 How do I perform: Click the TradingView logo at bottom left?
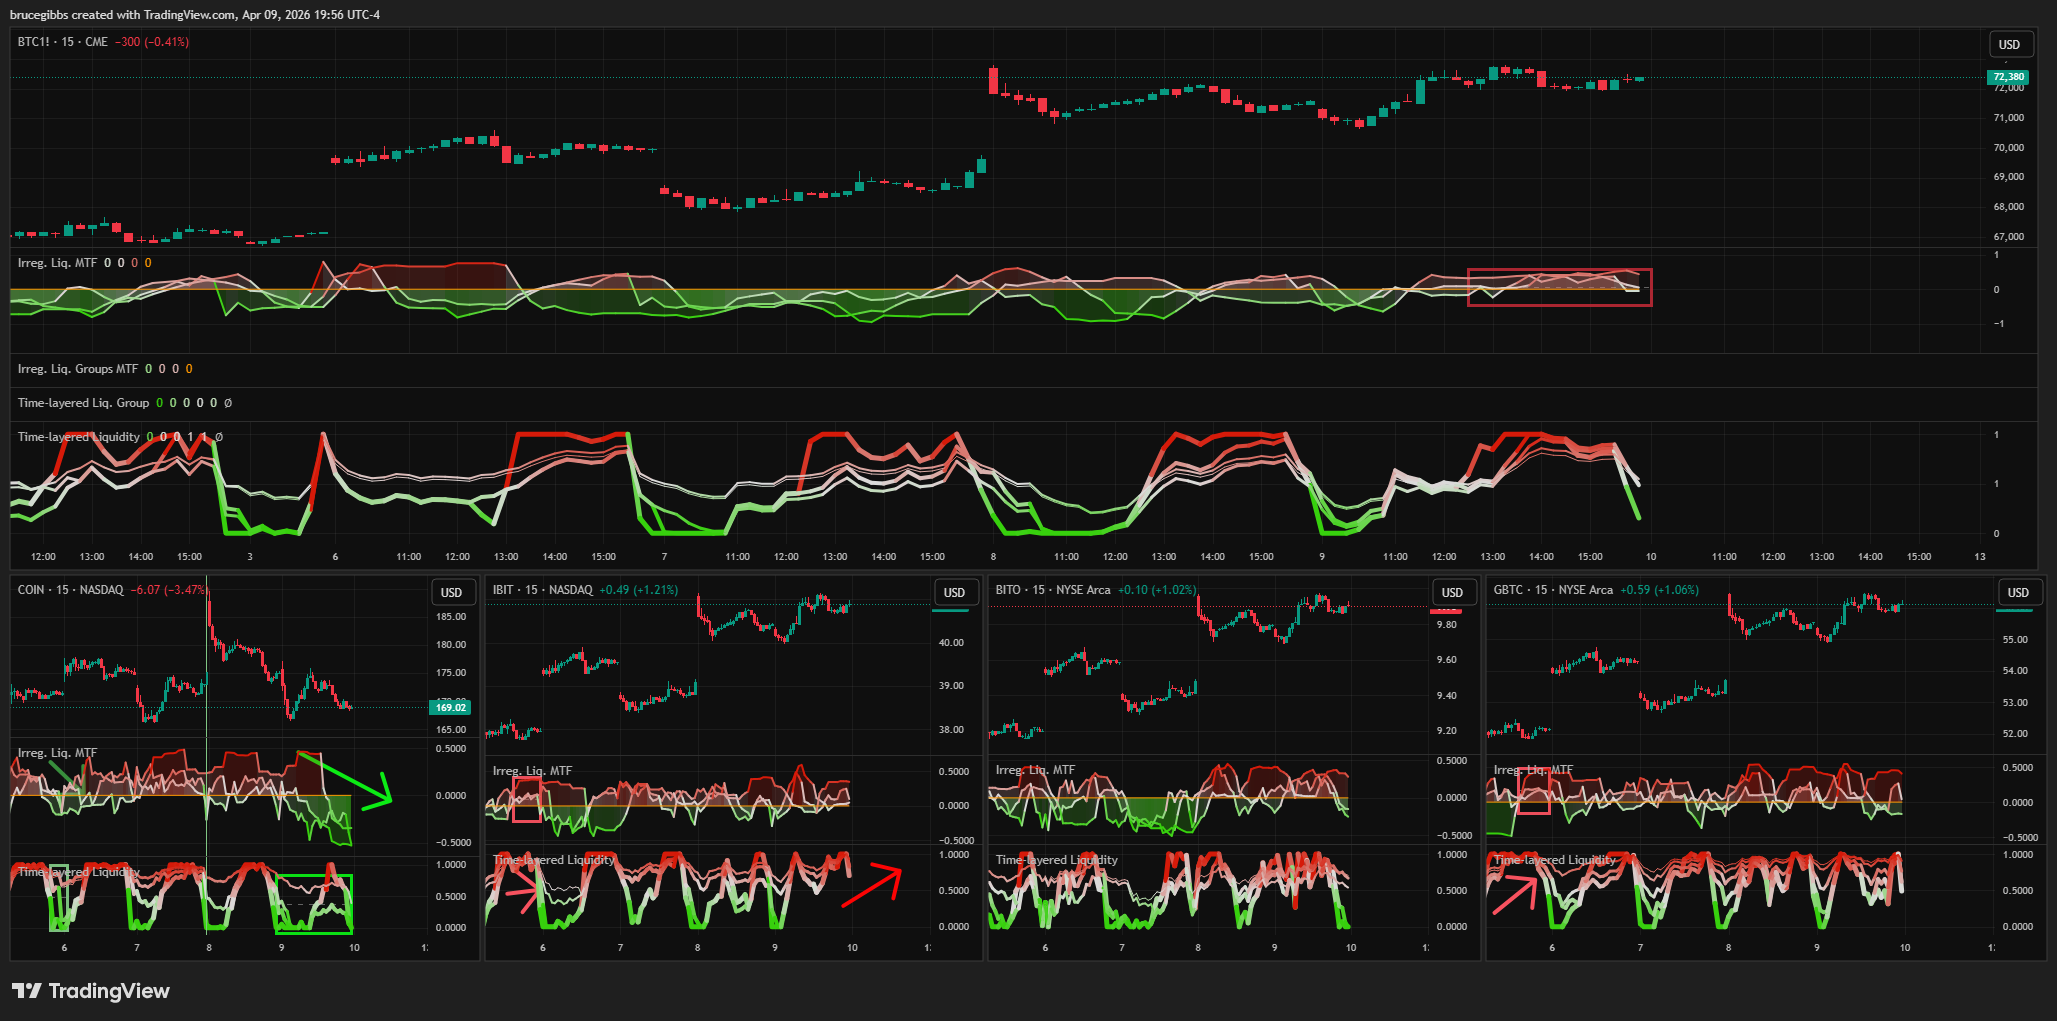point(90,991)
